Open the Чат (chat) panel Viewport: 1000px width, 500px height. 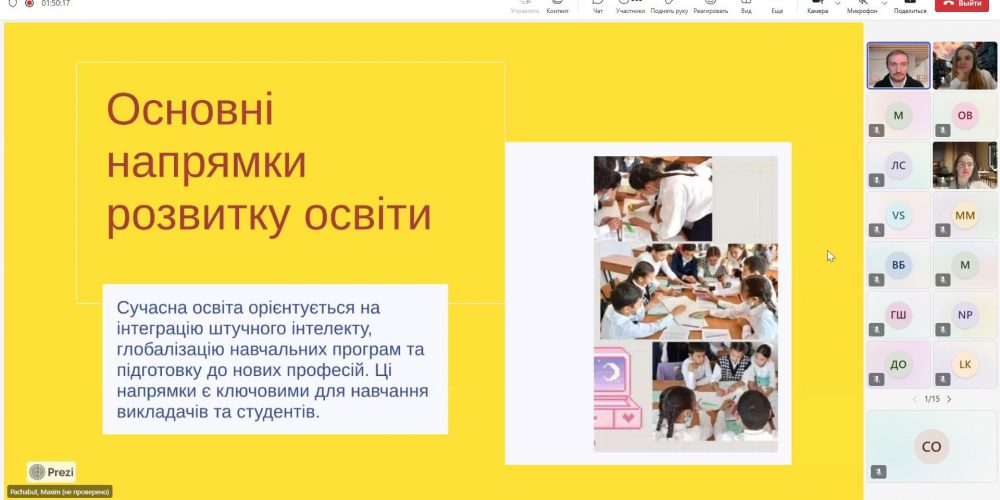598,5
